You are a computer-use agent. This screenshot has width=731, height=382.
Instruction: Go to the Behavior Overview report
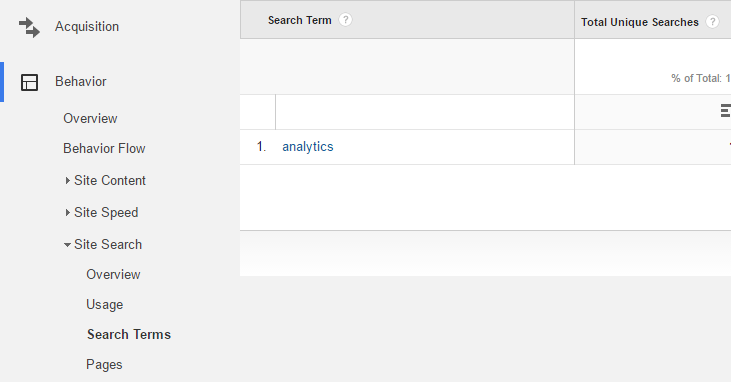[90, 118]
